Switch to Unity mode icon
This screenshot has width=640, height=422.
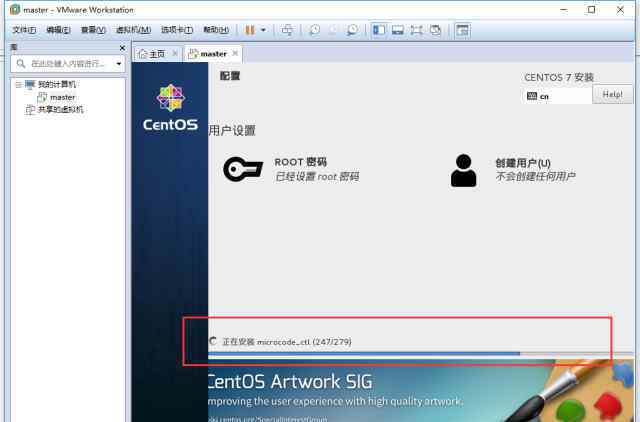click(x=436, y=30)
